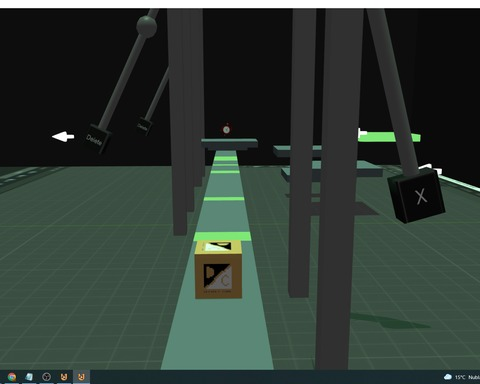Open the cloud weather icon in taskbar
The width and height of the screenshot is (480, 384).
(x=448, y=377)
